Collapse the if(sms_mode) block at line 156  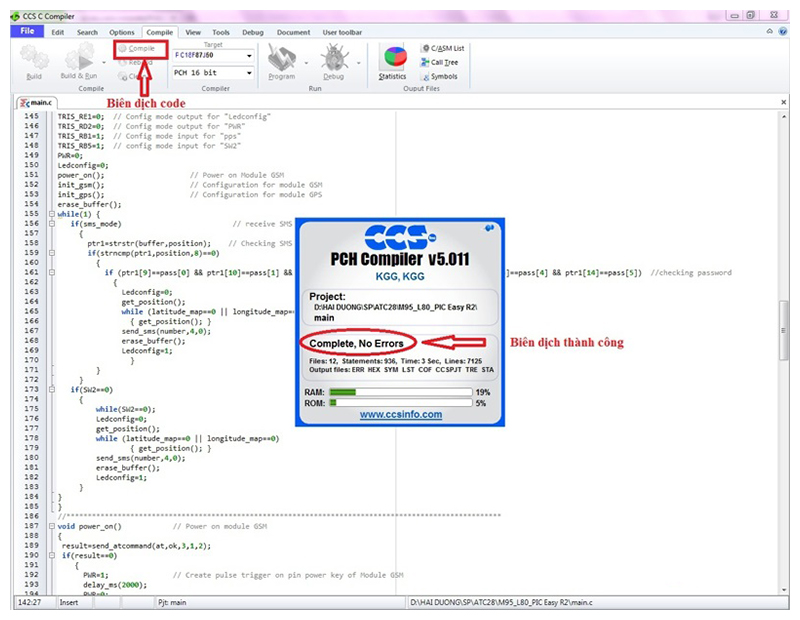point(52,224)
